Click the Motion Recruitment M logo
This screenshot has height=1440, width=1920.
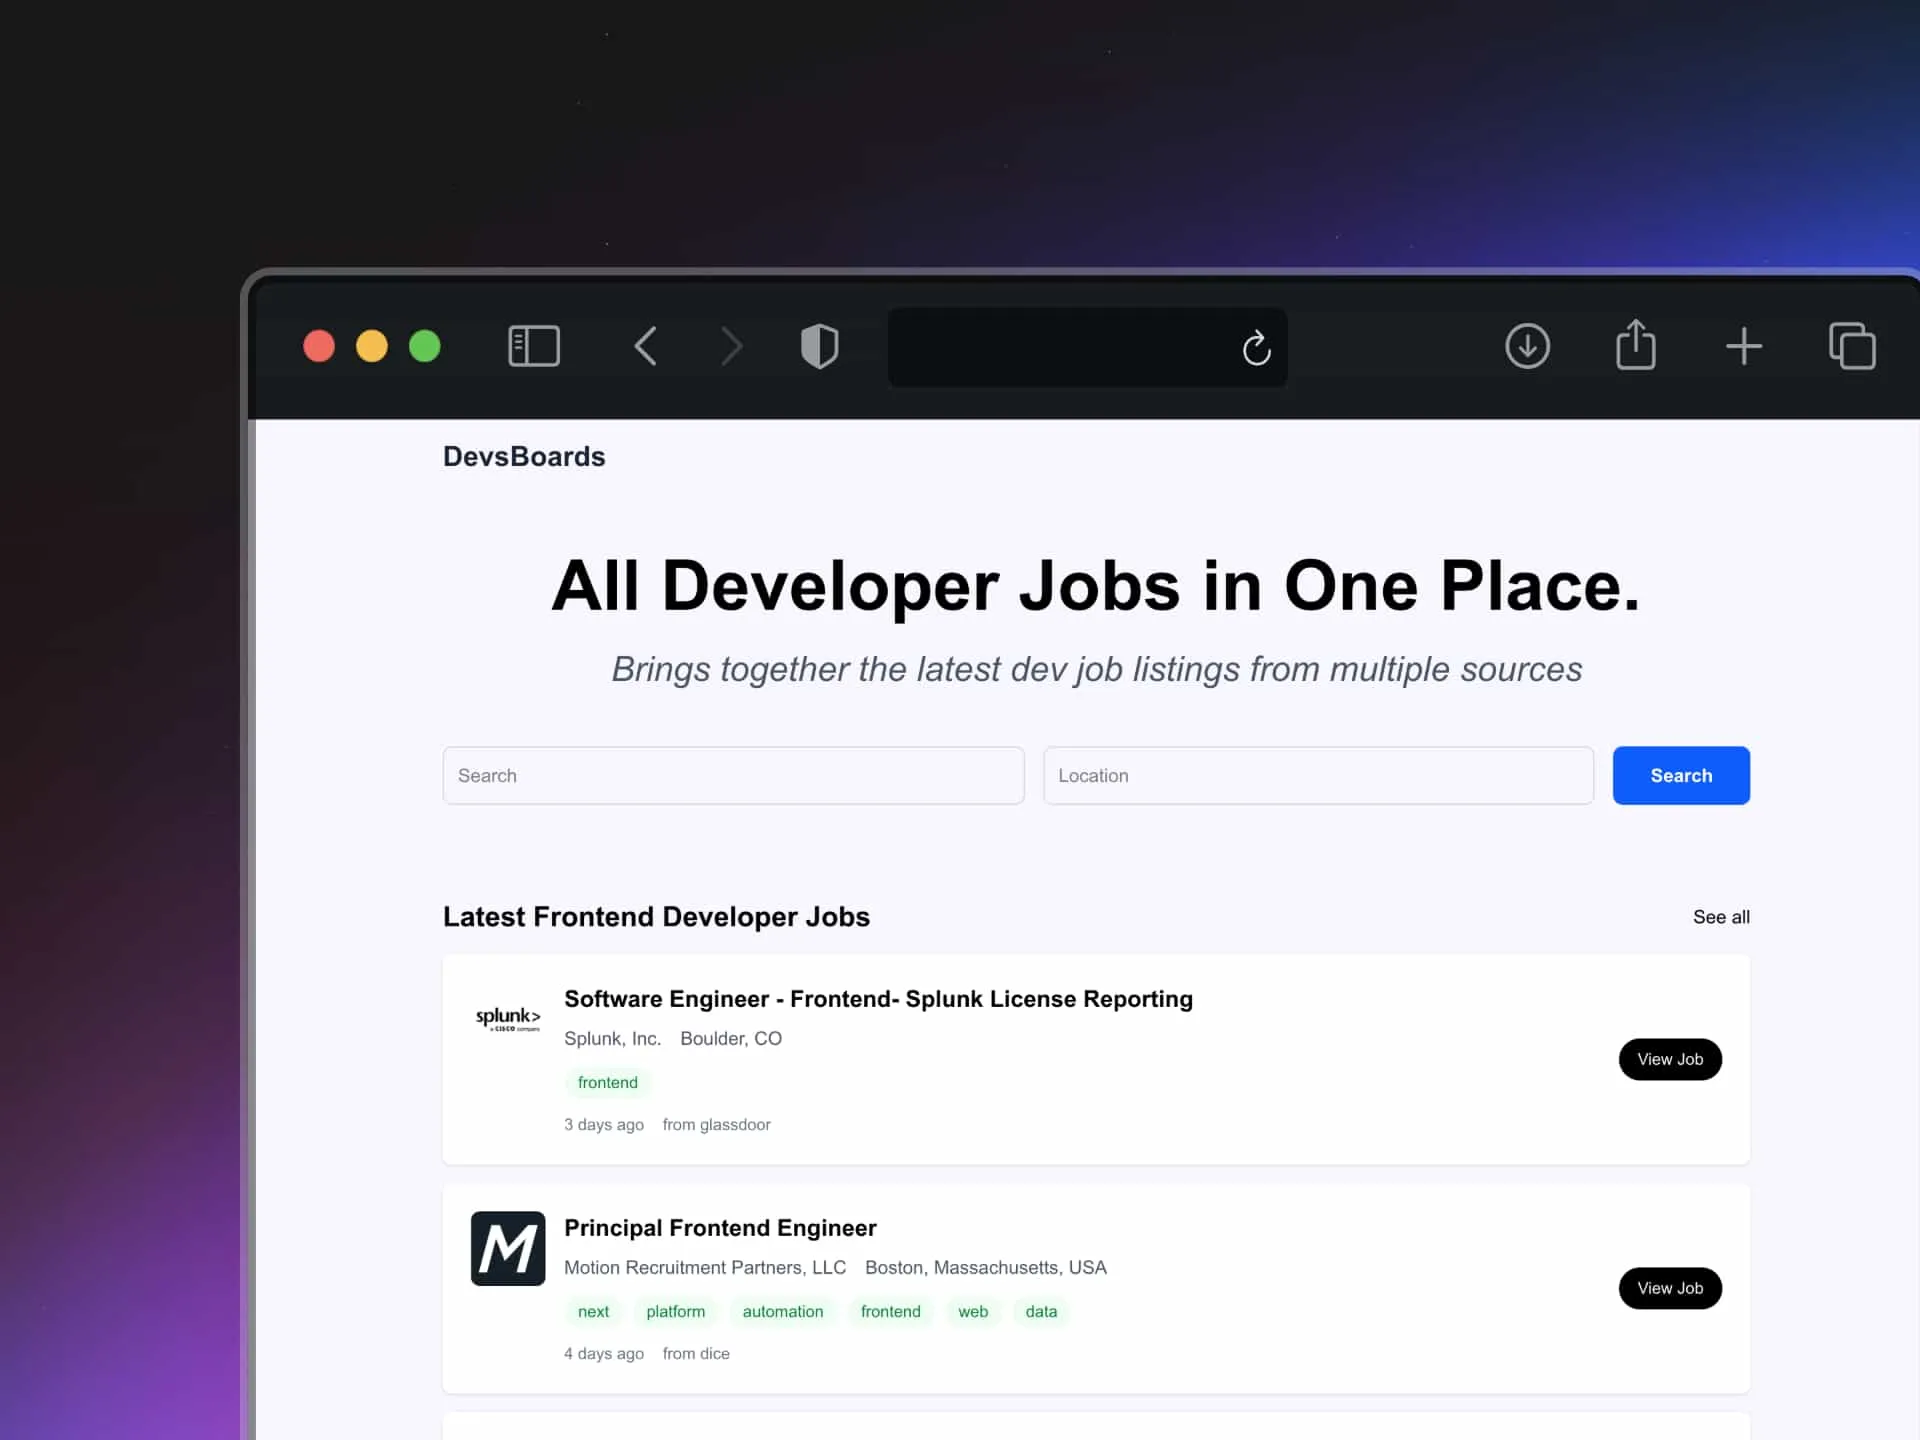508,1248
